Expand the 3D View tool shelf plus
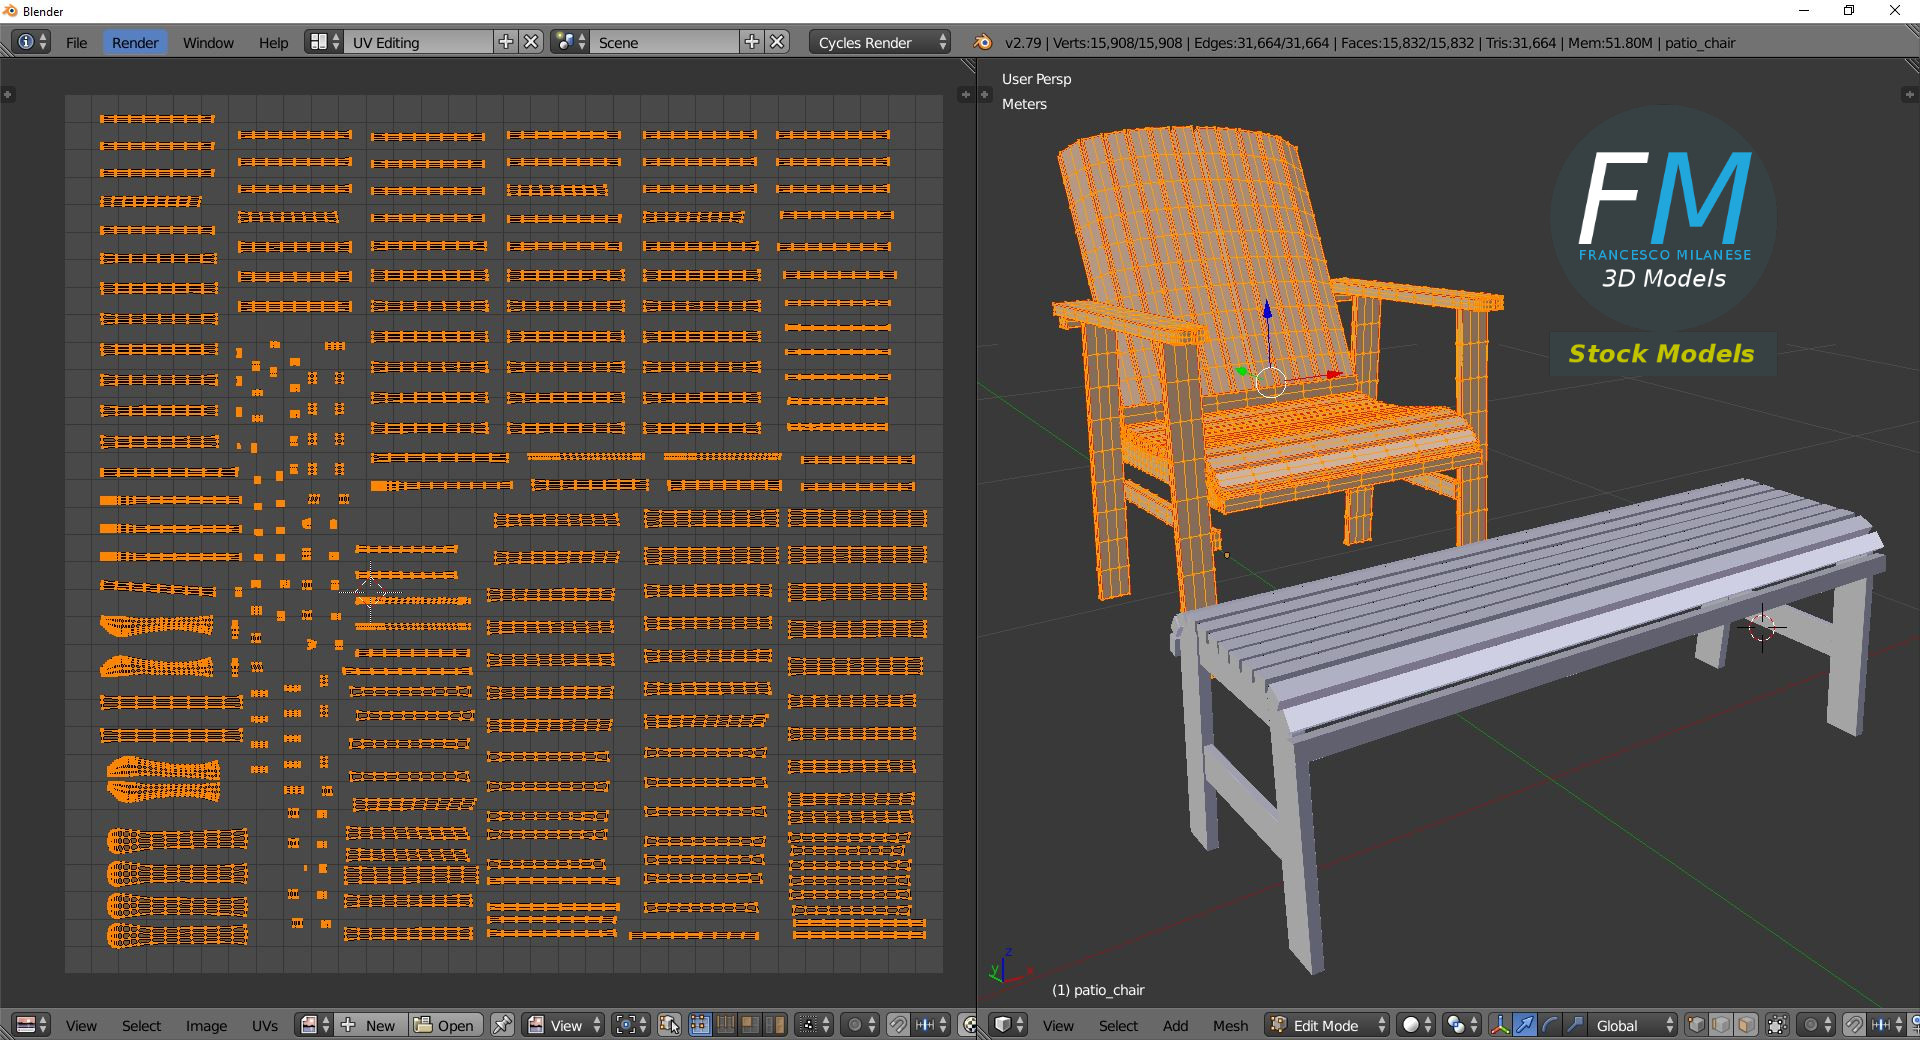 [985, 94]
